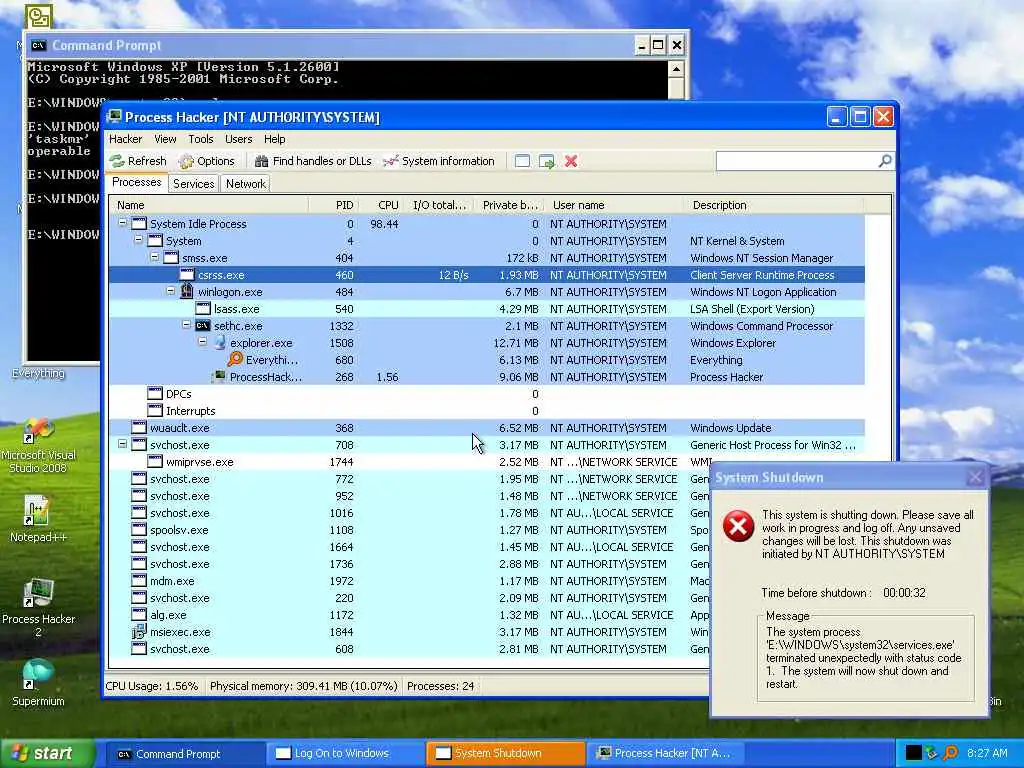Viewport: 1024px width, 768px height.
Task: Open the Help menu
Action: tap(274, 139)
